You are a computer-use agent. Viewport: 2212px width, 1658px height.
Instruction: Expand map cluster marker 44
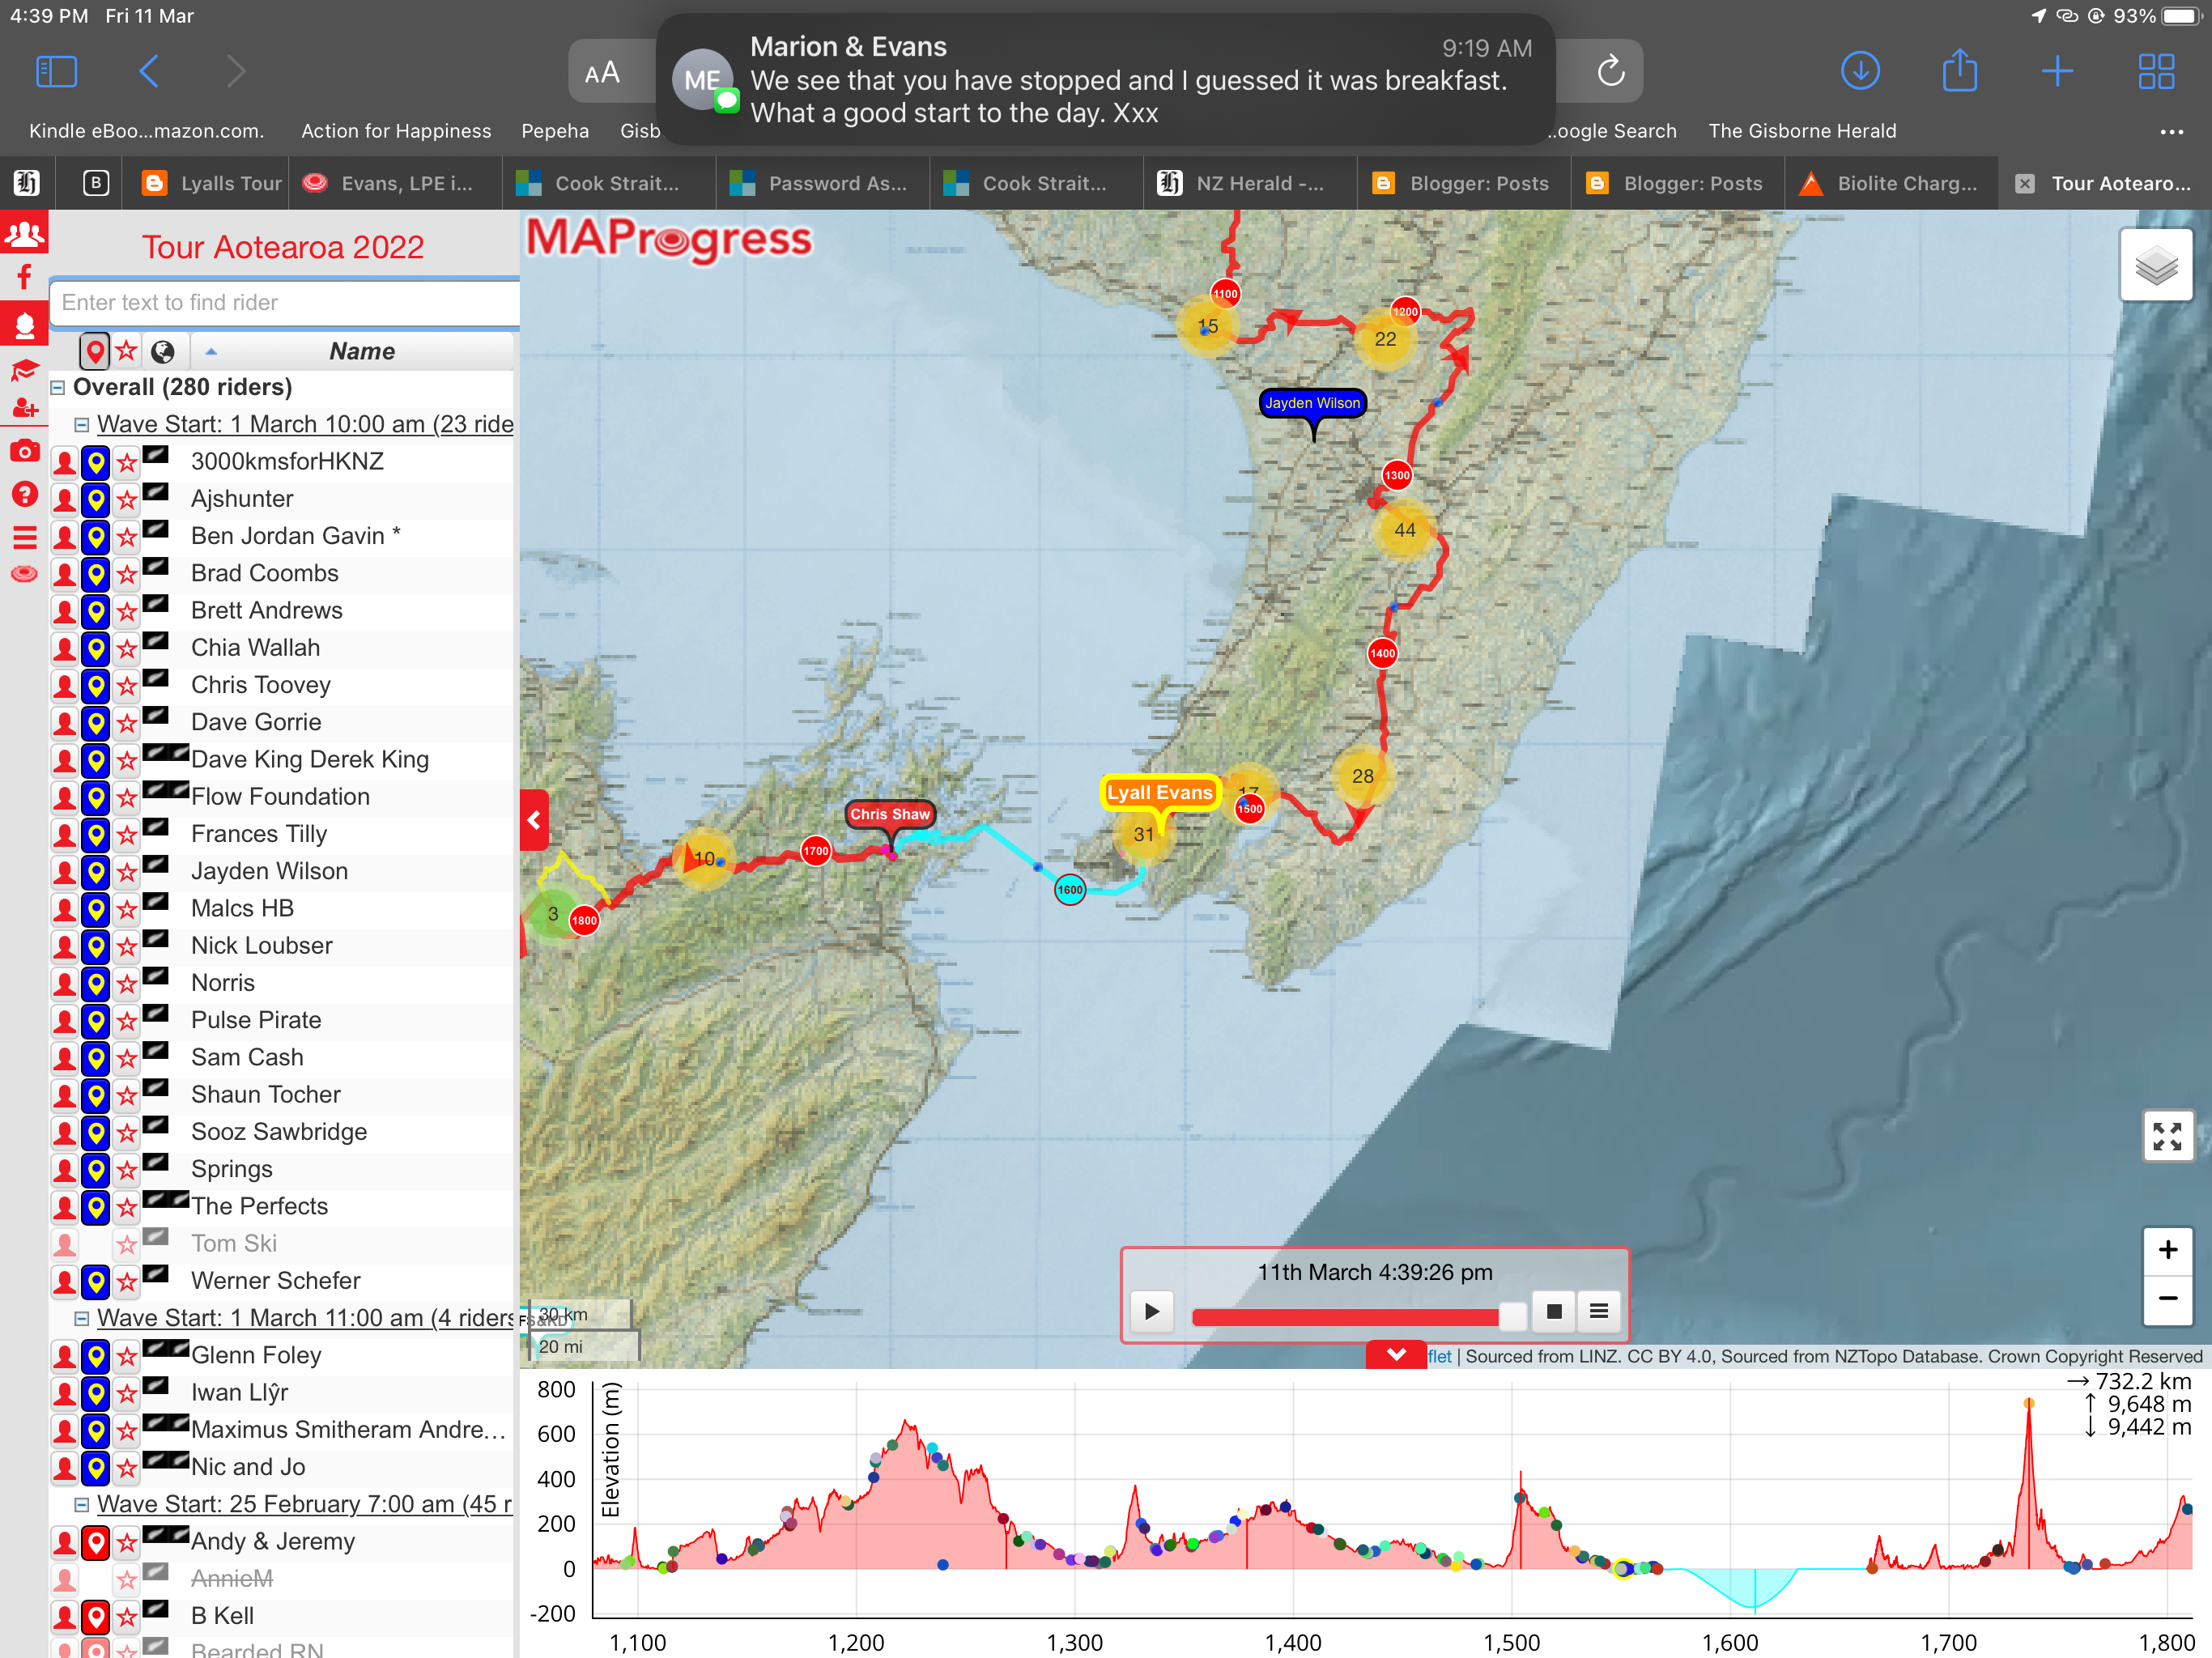pyautogui.click(x=1404, y=530)
